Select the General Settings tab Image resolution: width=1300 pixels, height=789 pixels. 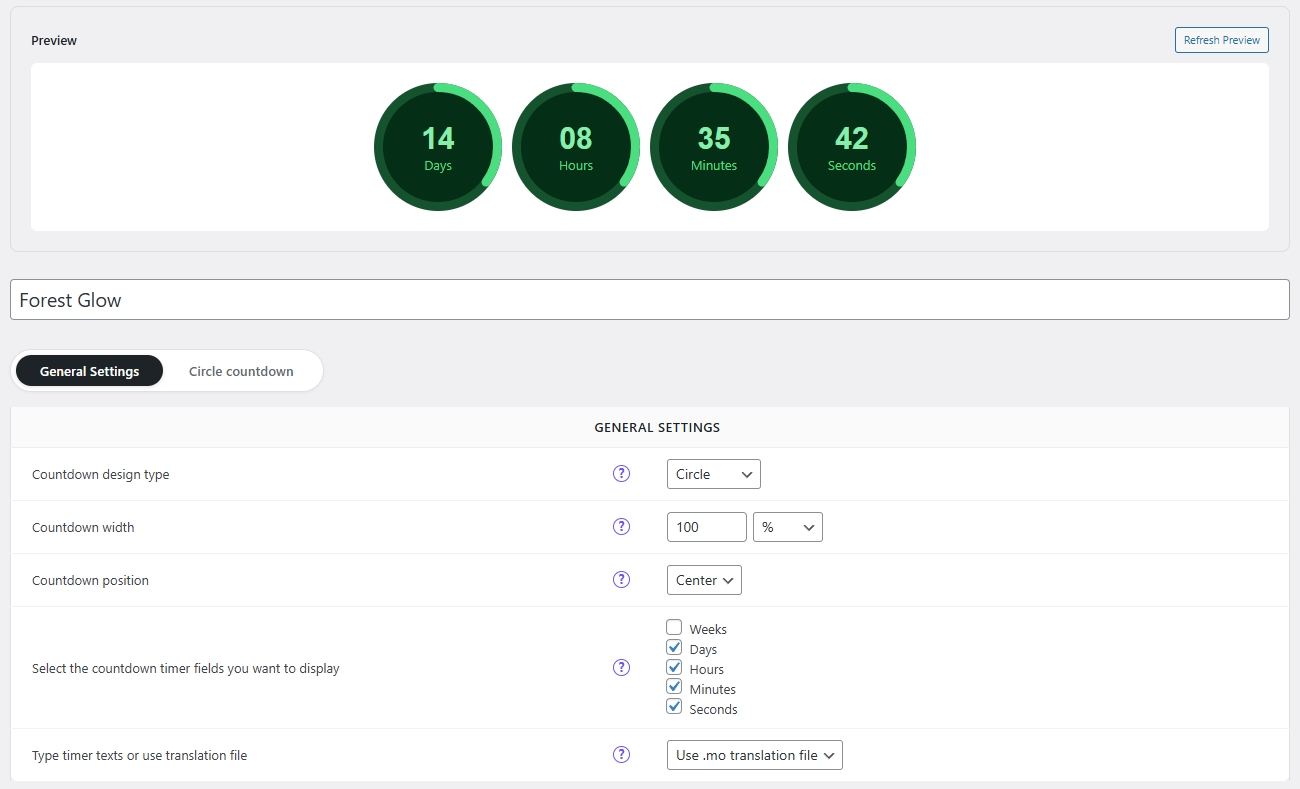[x=90, y=371]
